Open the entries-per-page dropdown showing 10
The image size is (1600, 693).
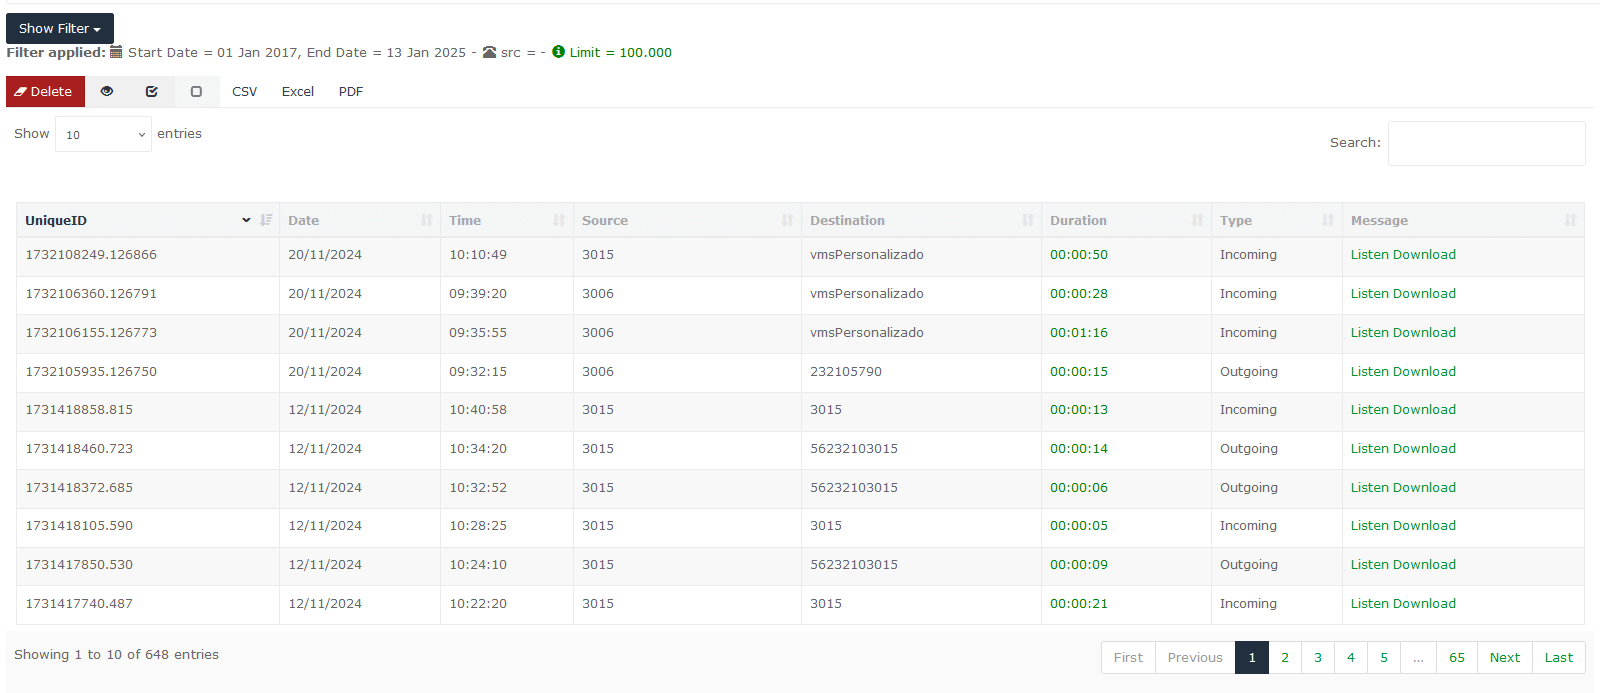click(x=103, y=134)
